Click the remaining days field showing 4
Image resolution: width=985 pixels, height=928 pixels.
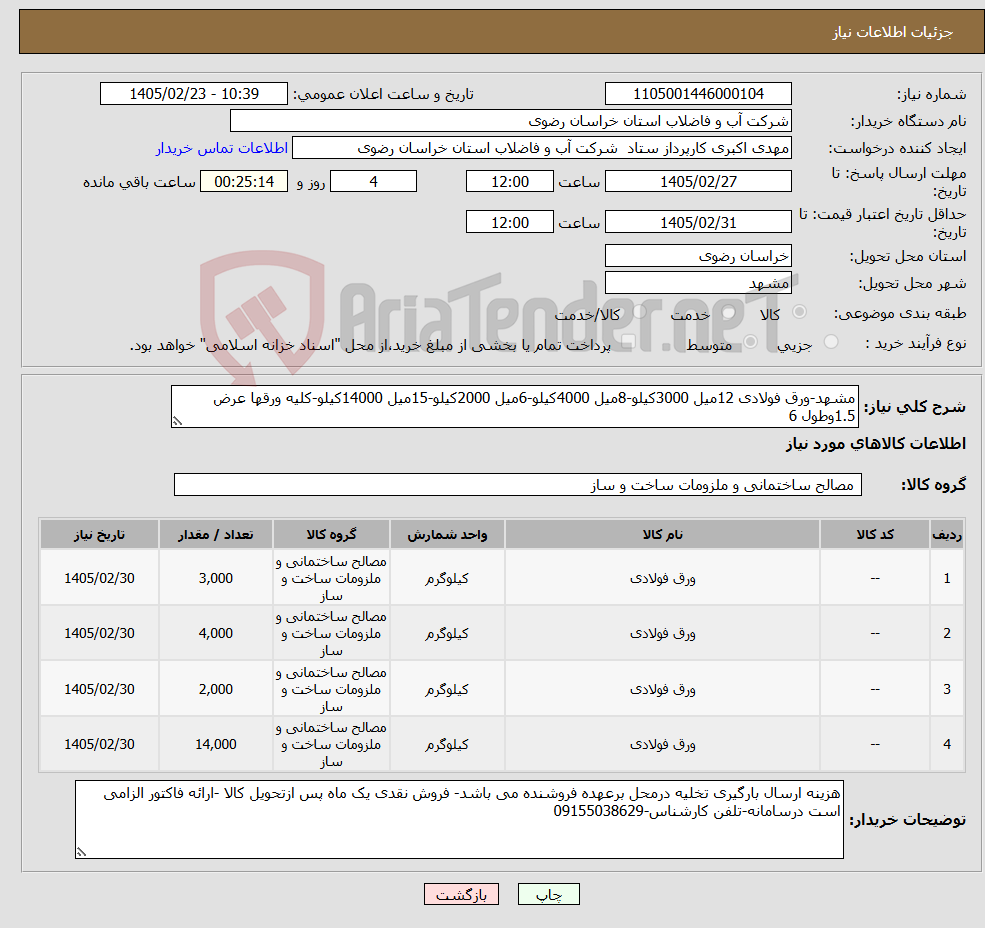[x=373, y=182]
